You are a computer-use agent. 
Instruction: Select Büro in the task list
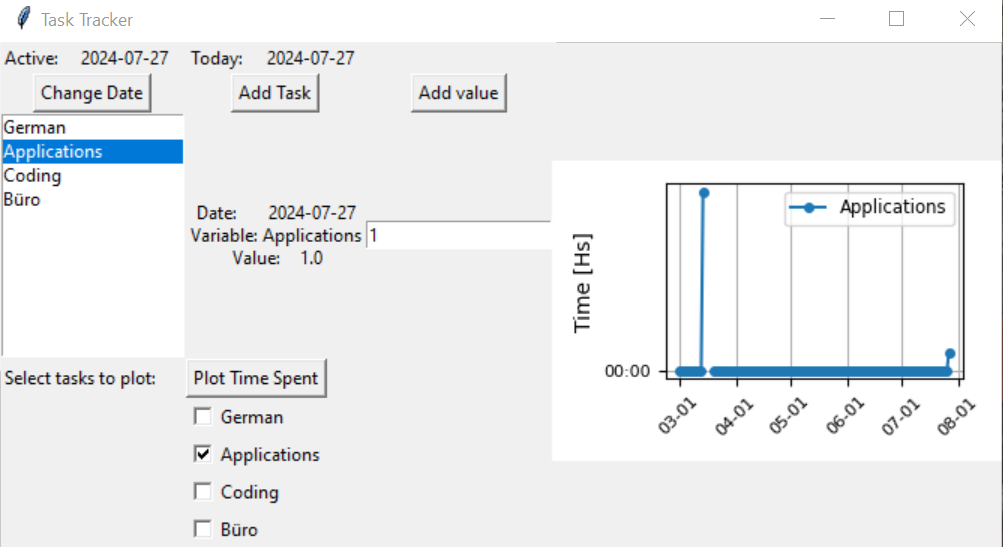tap(93, 200)
